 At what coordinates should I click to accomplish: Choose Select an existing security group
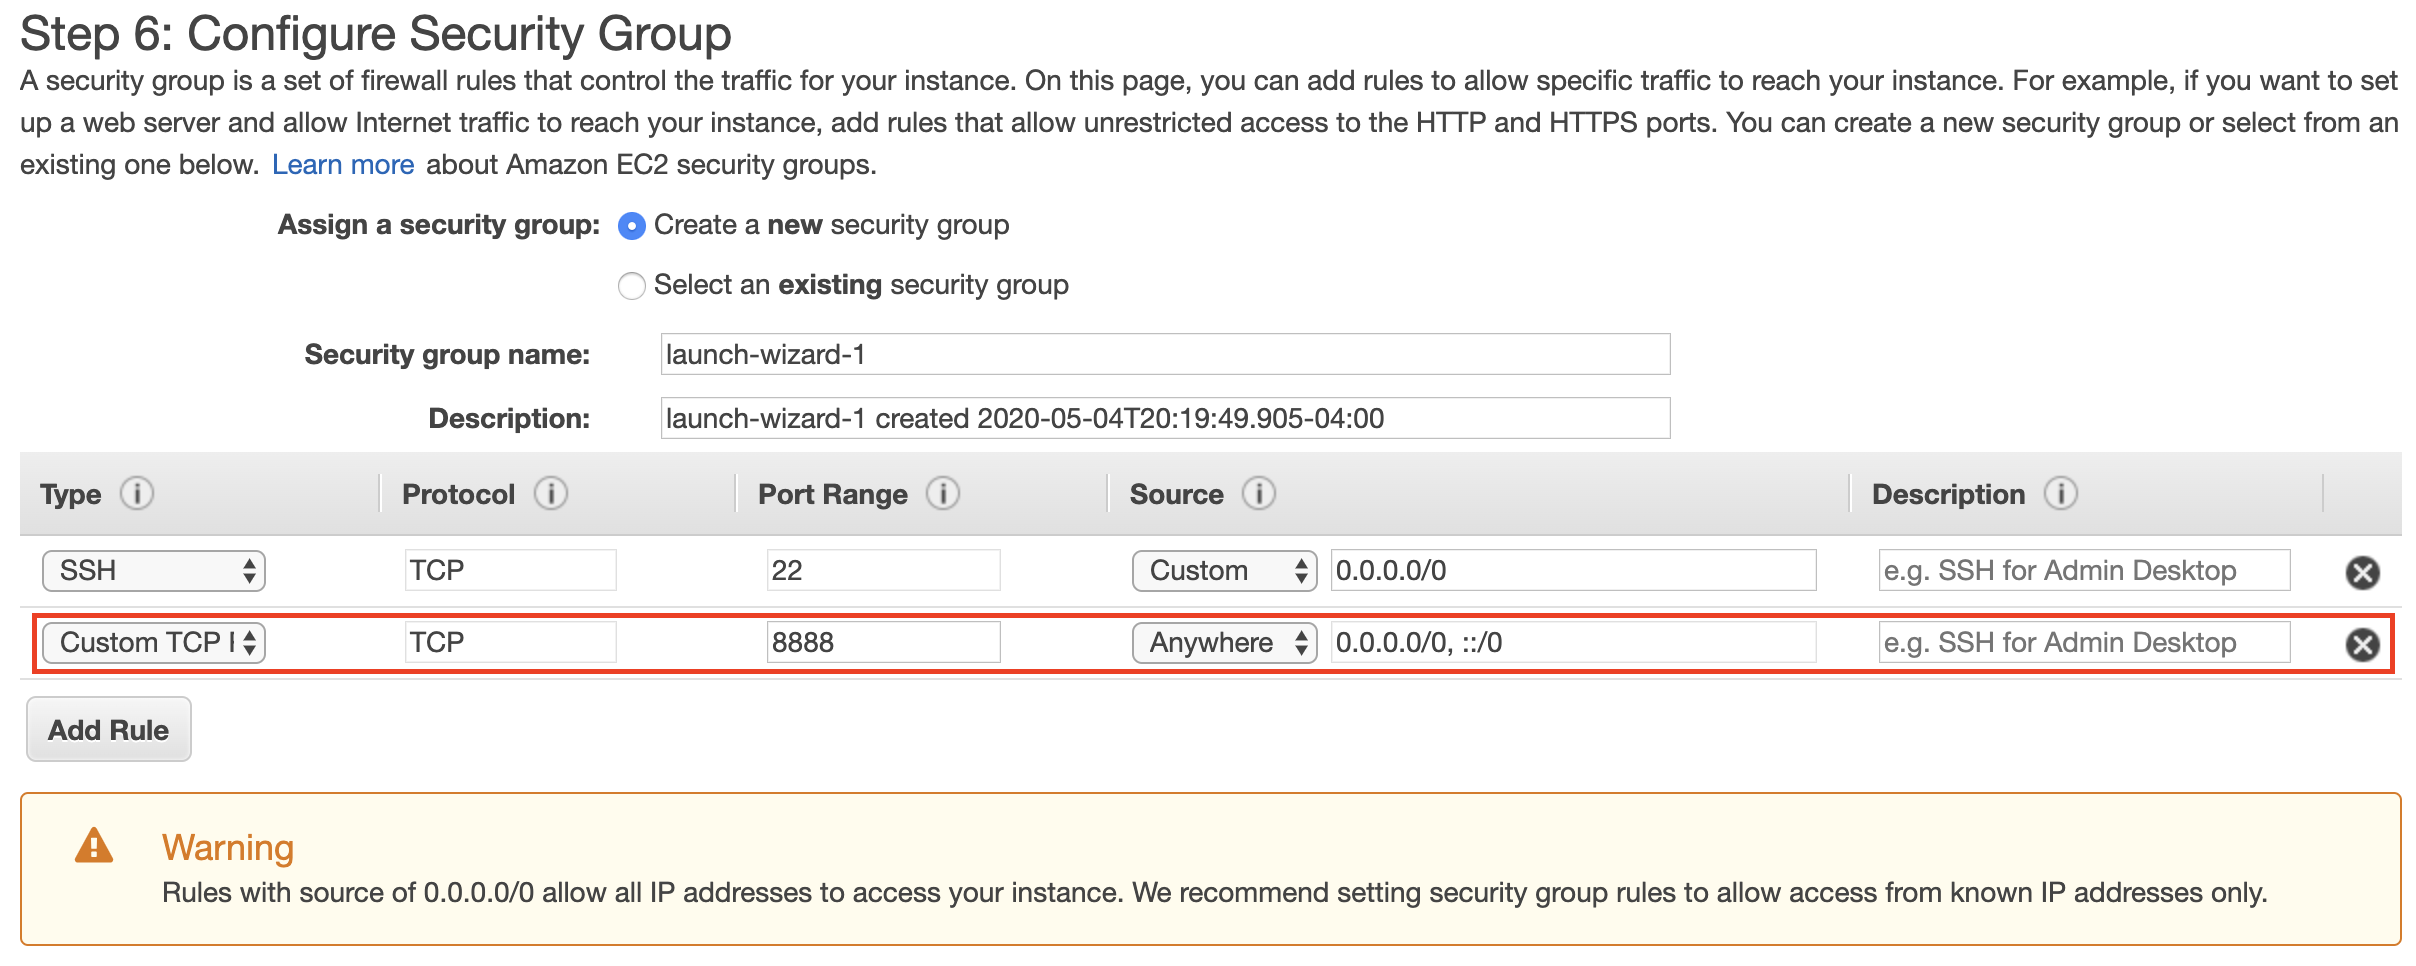[x=632, y=287]
